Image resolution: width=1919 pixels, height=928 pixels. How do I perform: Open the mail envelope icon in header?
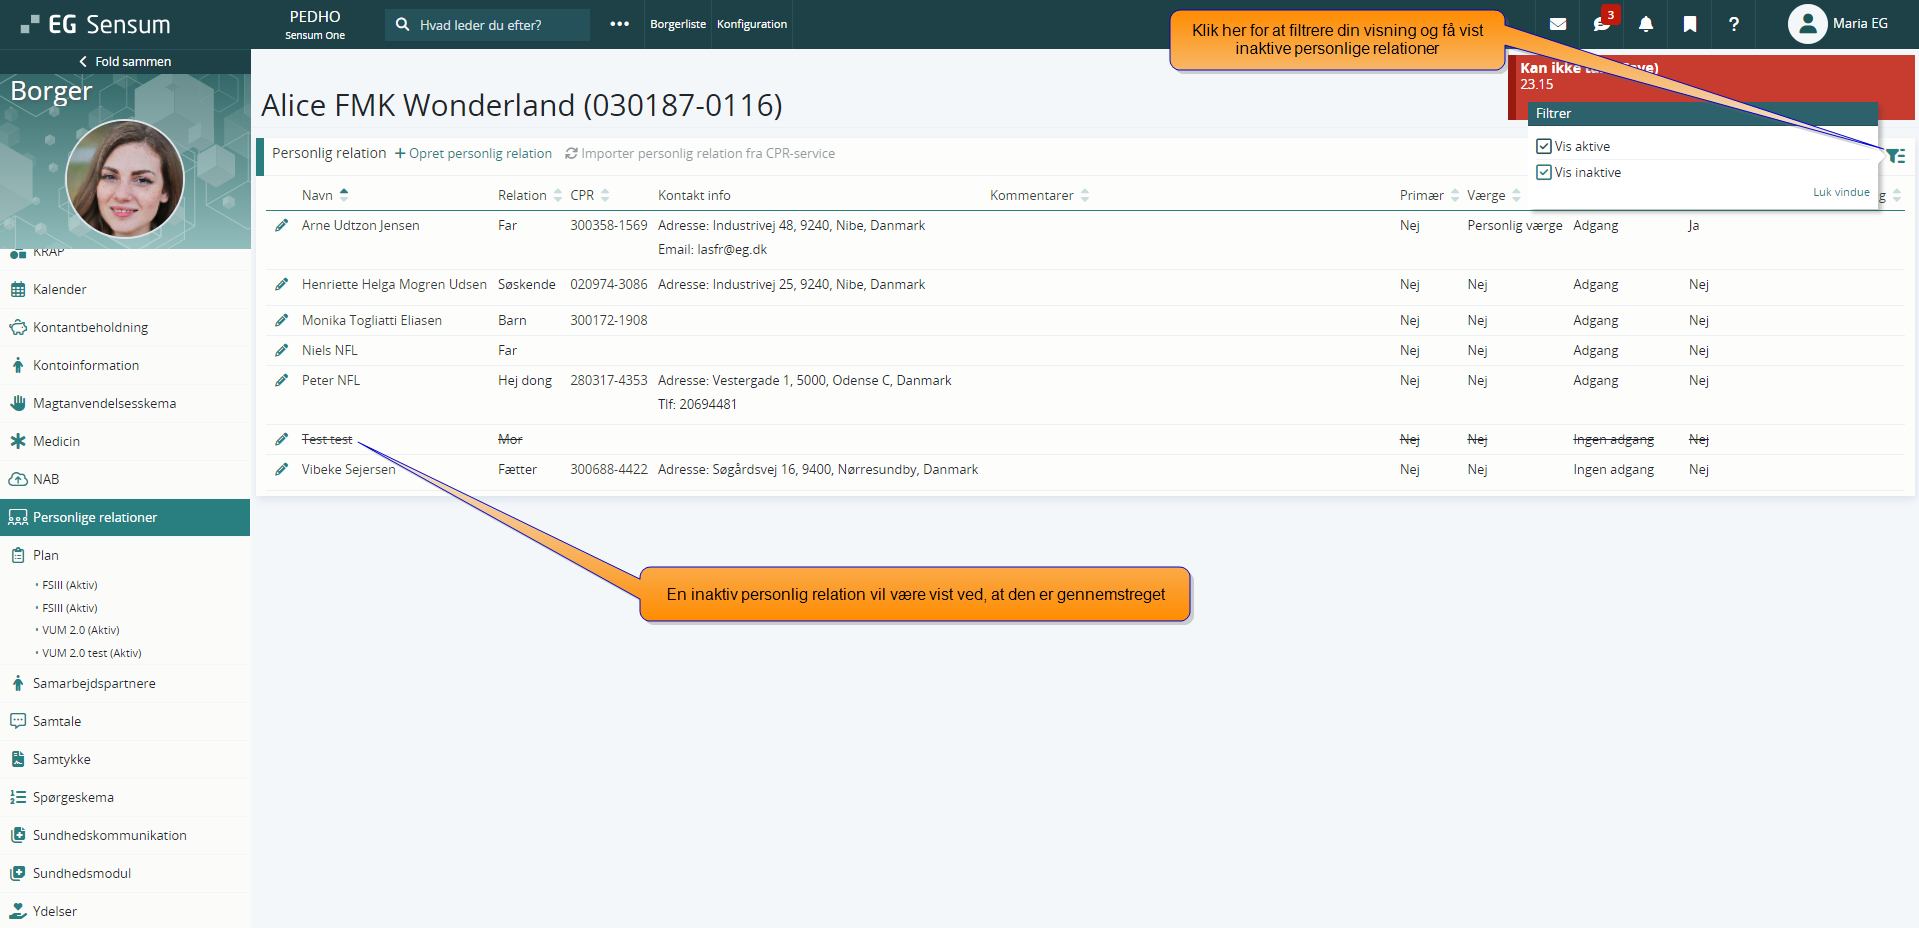(x=1558, y=24)
